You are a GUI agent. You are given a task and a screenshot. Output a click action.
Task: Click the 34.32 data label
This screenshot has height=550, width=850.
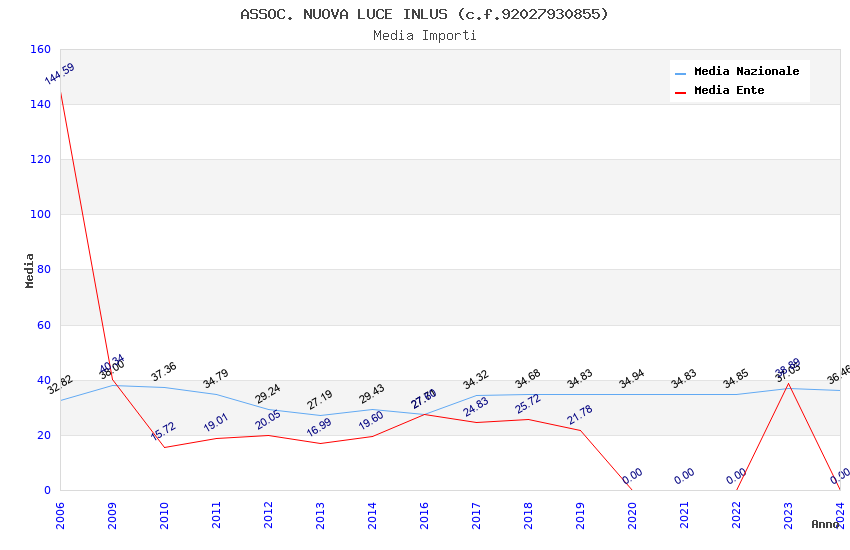coord(476,379)
